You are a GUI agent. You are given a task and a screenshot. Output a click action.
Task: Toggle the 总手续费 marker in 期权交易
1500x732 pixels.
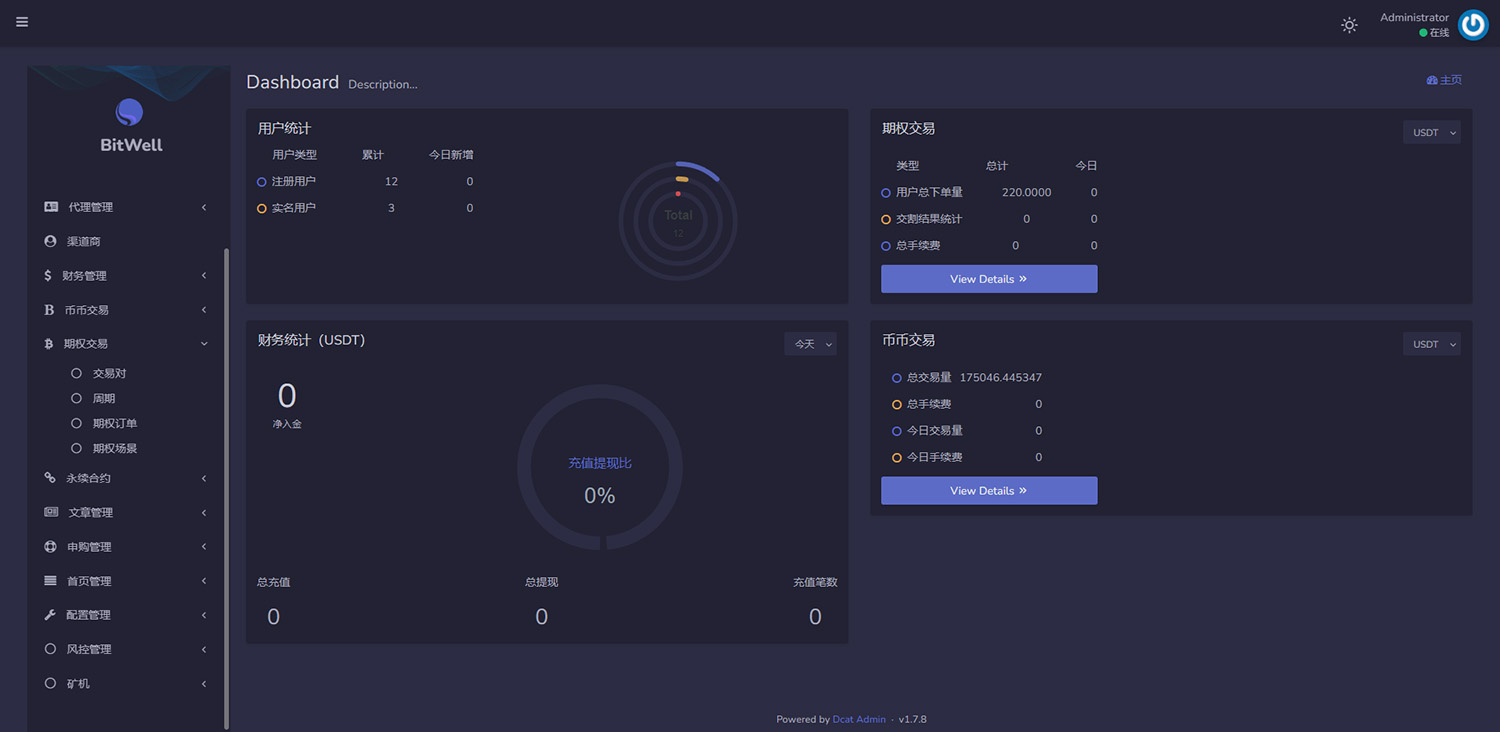pyautogui.click(x=886, y=246)
